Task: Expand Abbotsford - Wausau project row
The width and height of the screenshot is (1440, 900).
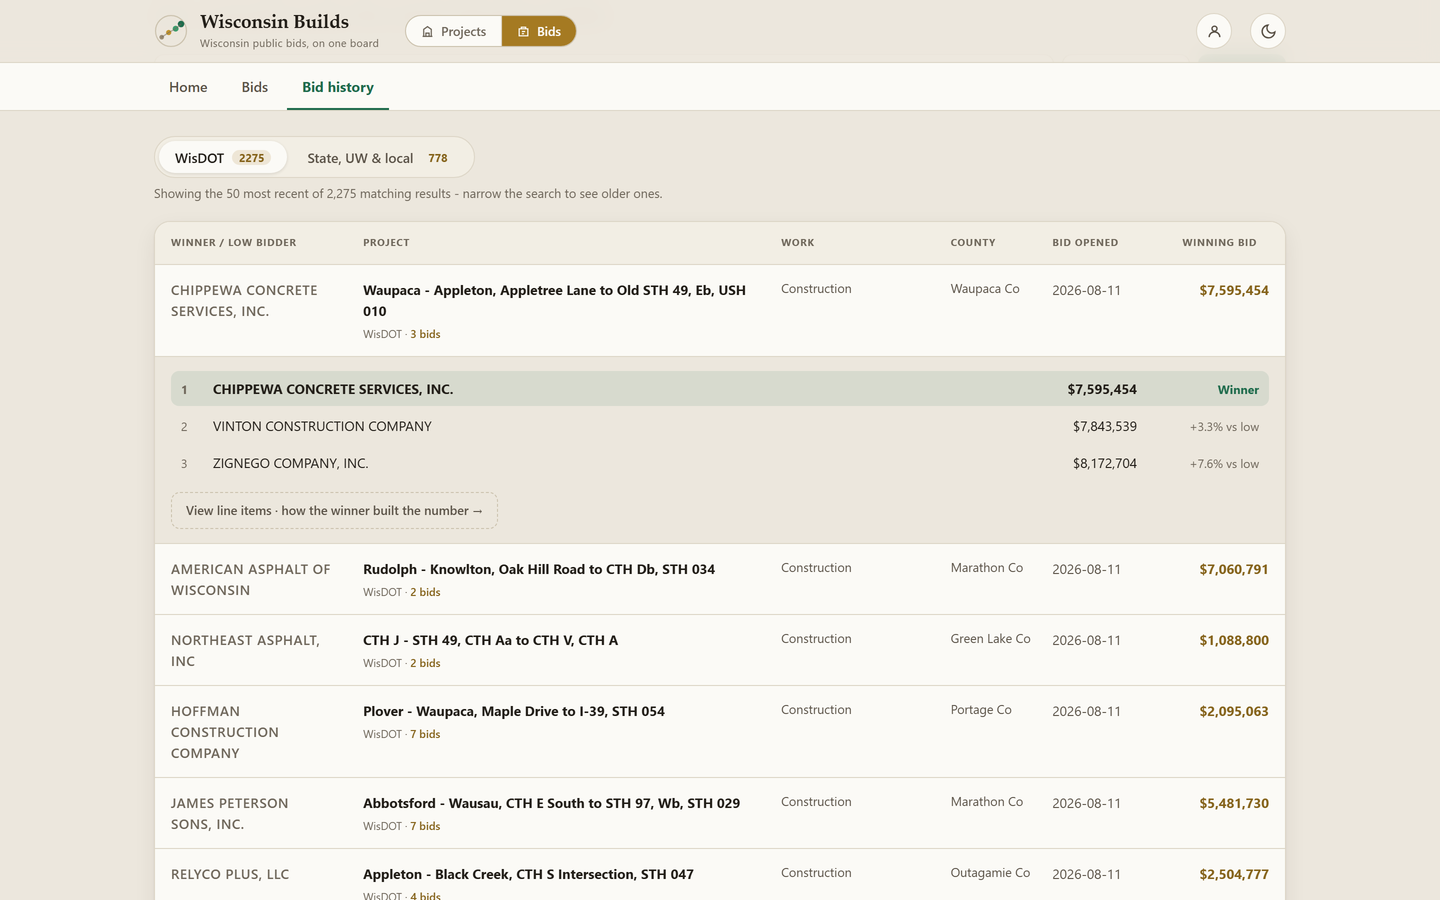Action: click(720, 814)
